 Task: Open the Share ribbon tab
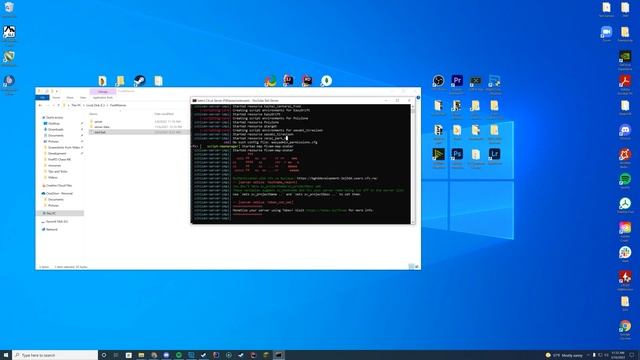pyautogui.click(x=70, y=98)
